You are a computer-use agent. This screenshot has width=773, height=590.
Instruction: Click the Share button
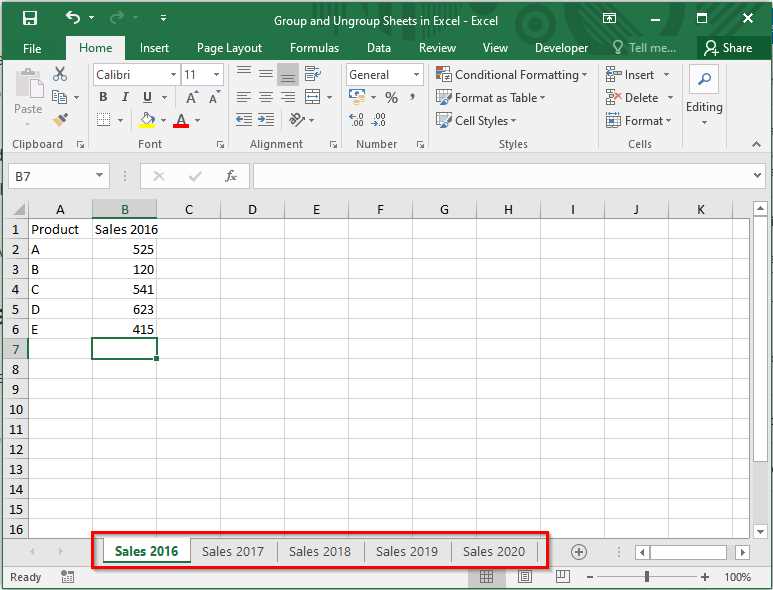[728, 48]
